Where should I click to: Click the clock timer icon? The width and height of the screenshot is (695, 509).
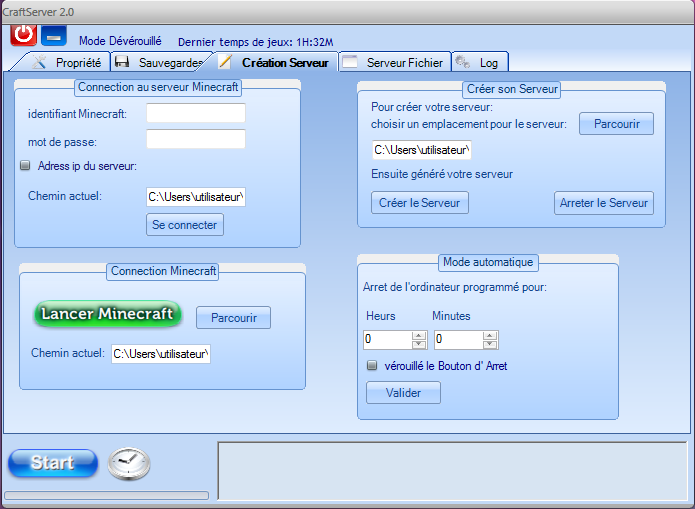pyautogui.click(x=129, y=464)
